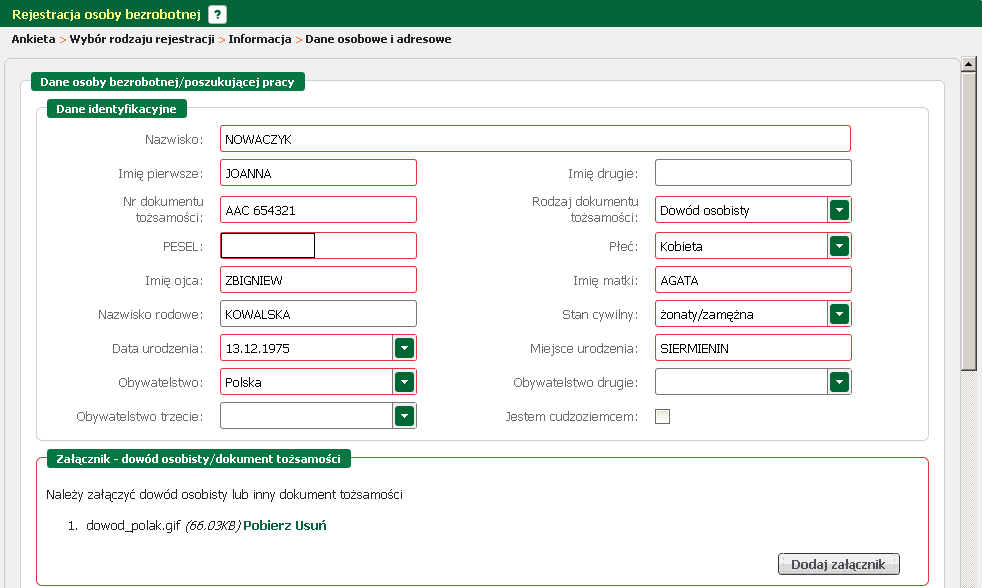
Task: Click into the PESEL input field
Action: point(318,245)
